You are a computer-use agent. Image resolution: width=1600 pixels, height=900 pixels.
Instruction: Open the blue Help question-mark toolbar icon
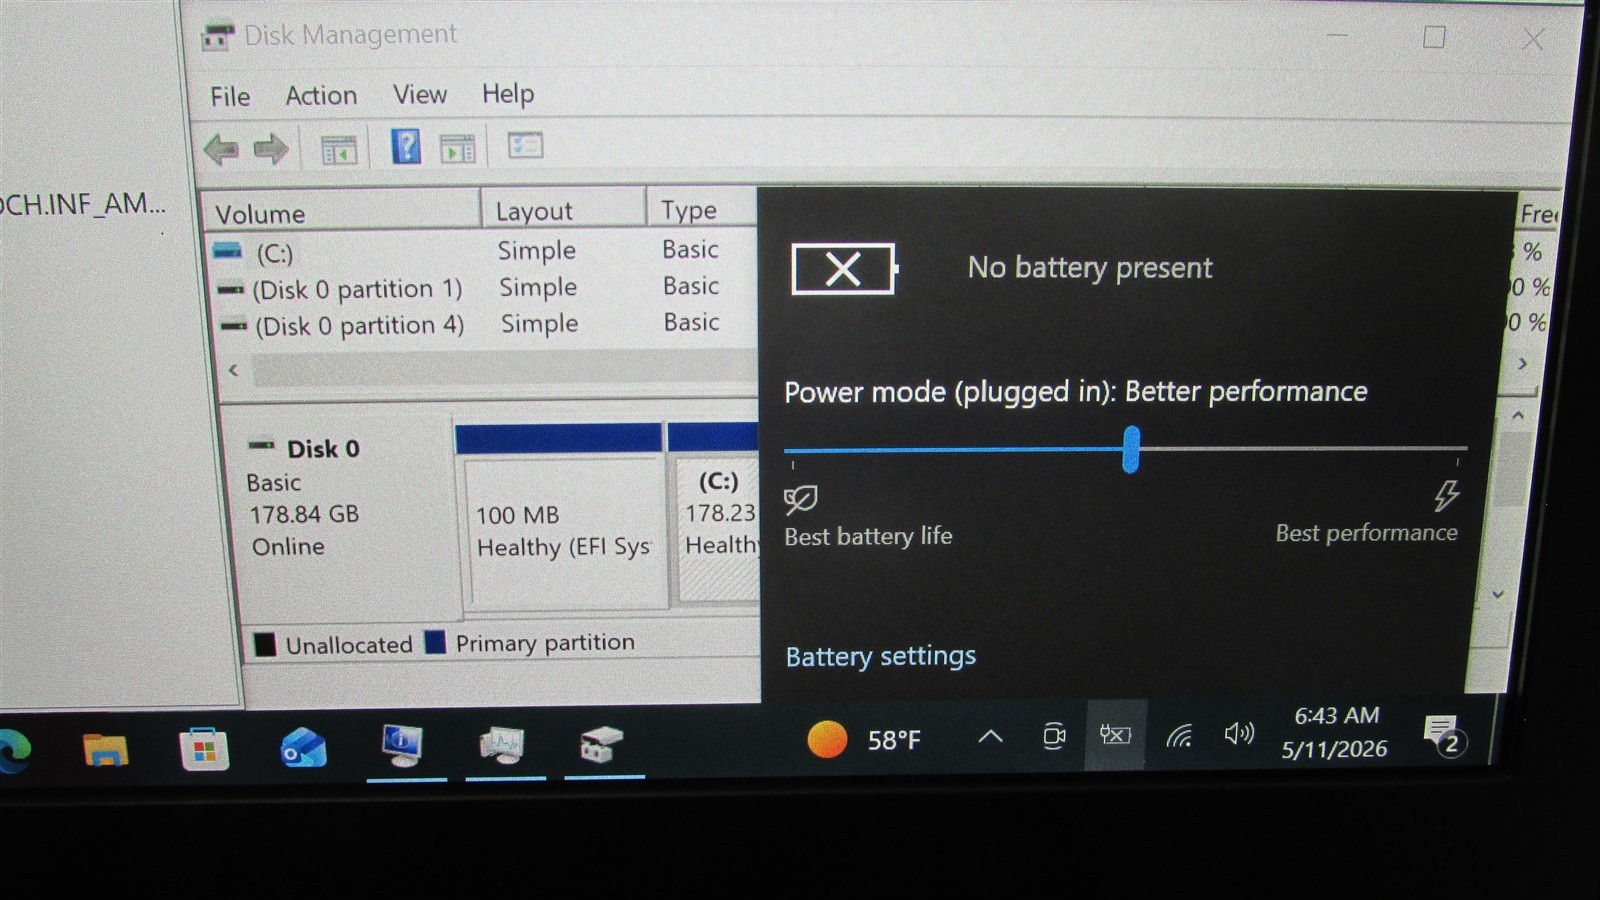(405, 147)
